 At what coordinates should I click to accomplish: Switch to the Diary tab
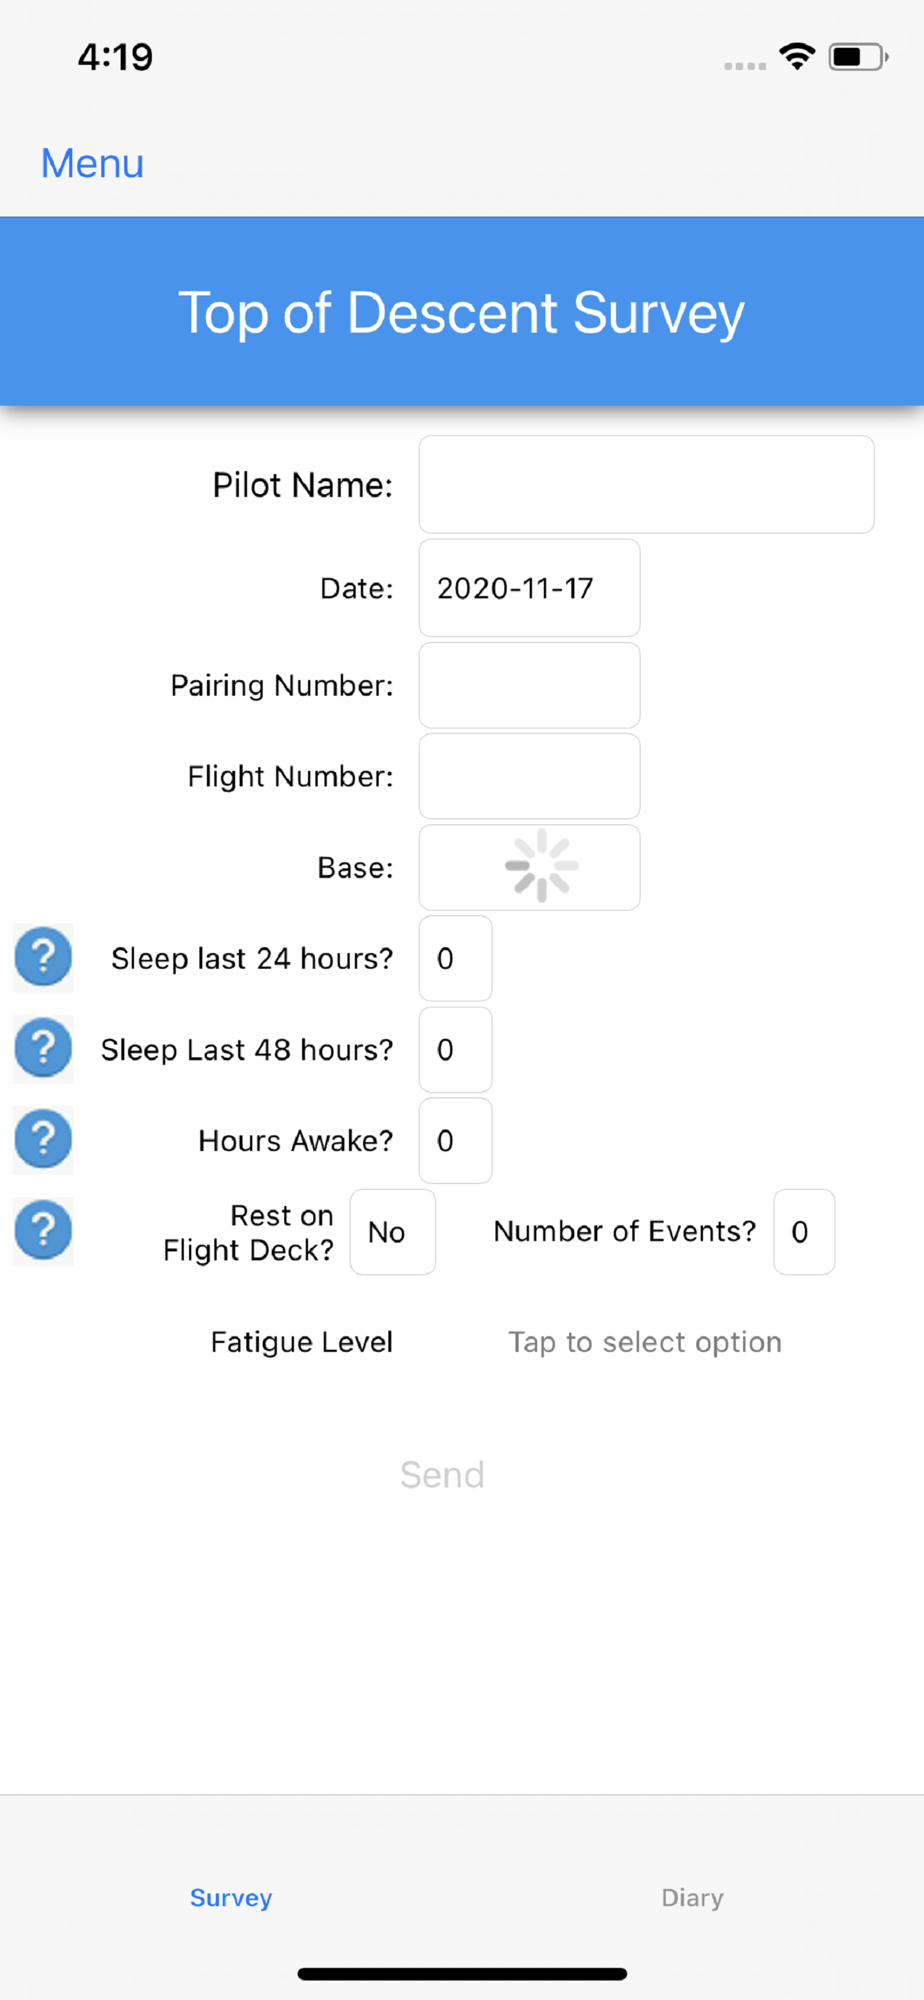click(692, 1897)
